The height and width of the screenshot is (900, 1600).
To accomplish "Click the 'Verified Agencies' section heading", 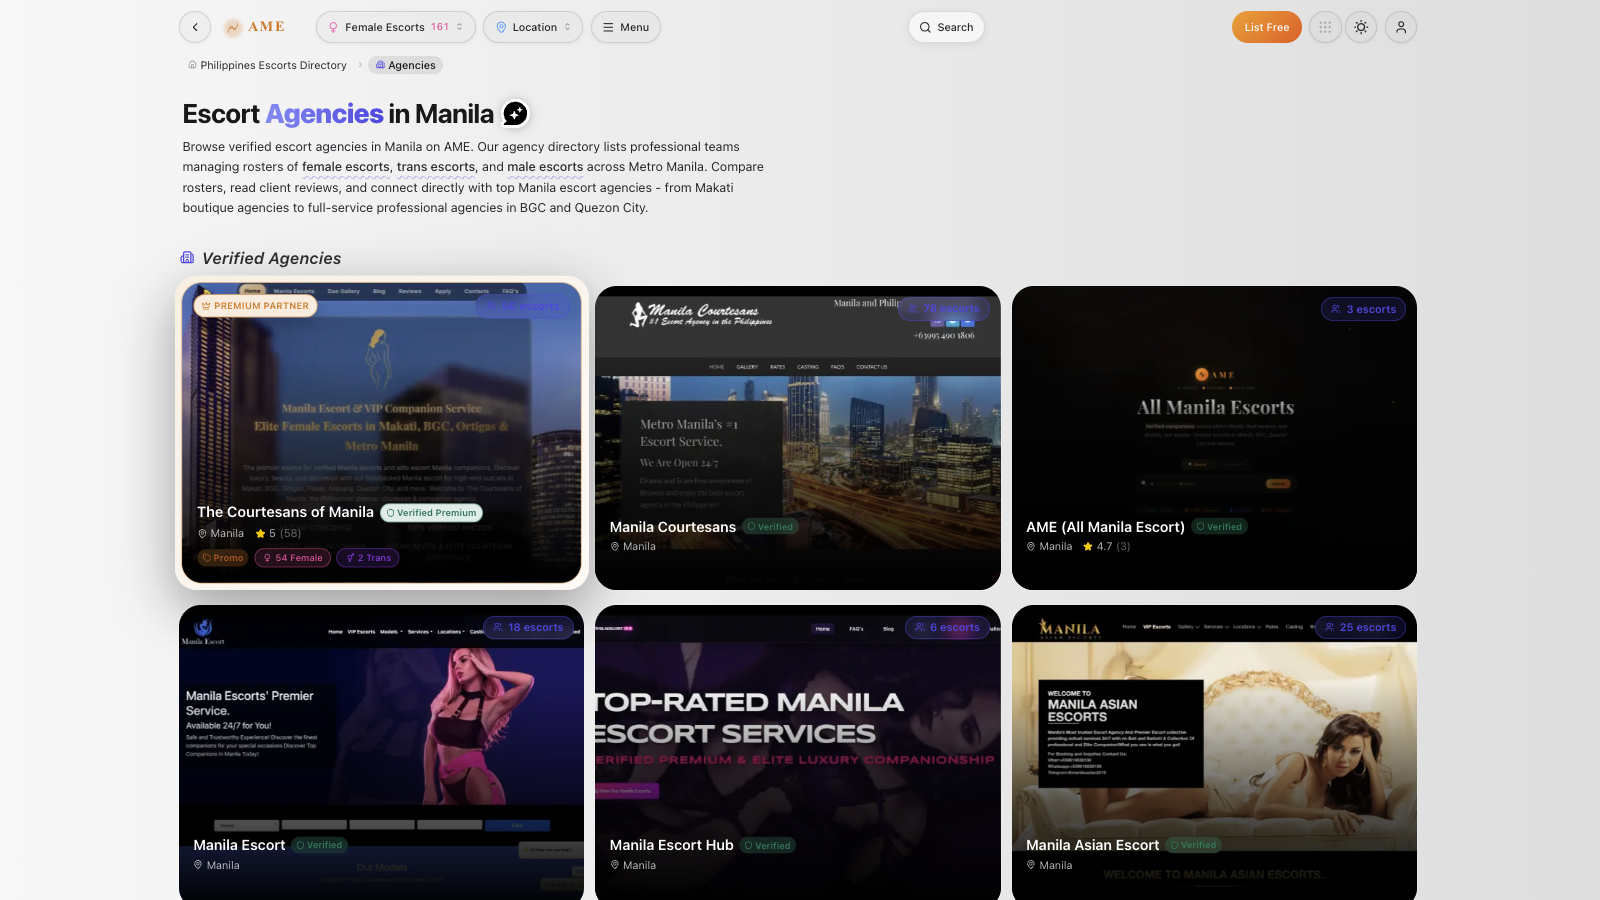I will pos(272,258).
